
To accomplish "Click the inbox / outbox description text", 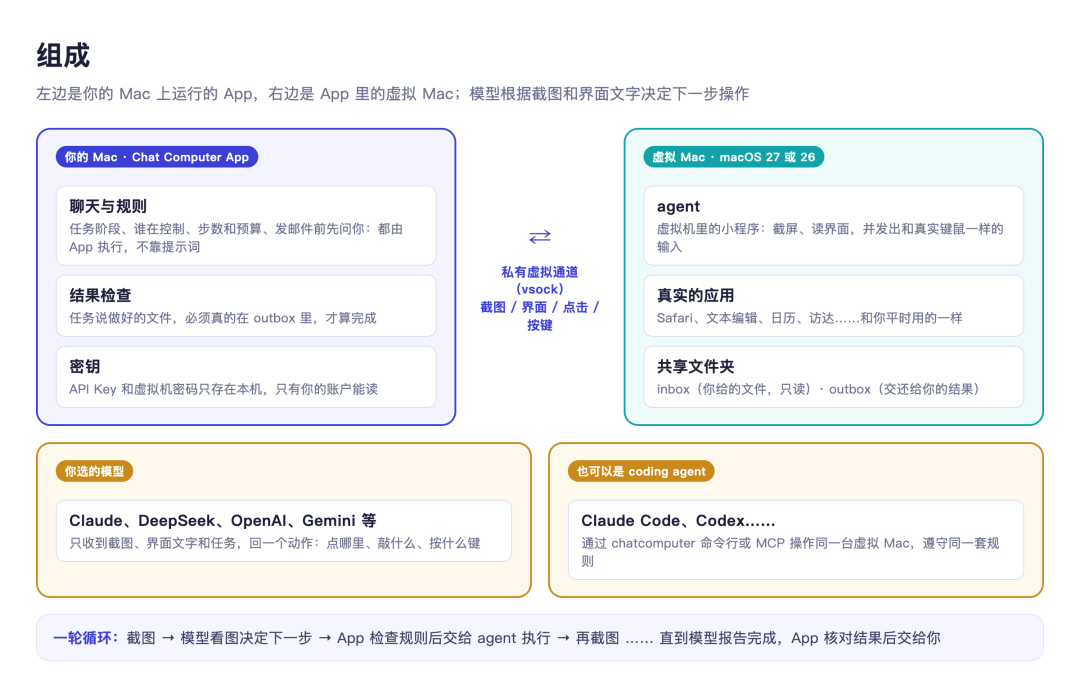I will [x=818, y=389].
